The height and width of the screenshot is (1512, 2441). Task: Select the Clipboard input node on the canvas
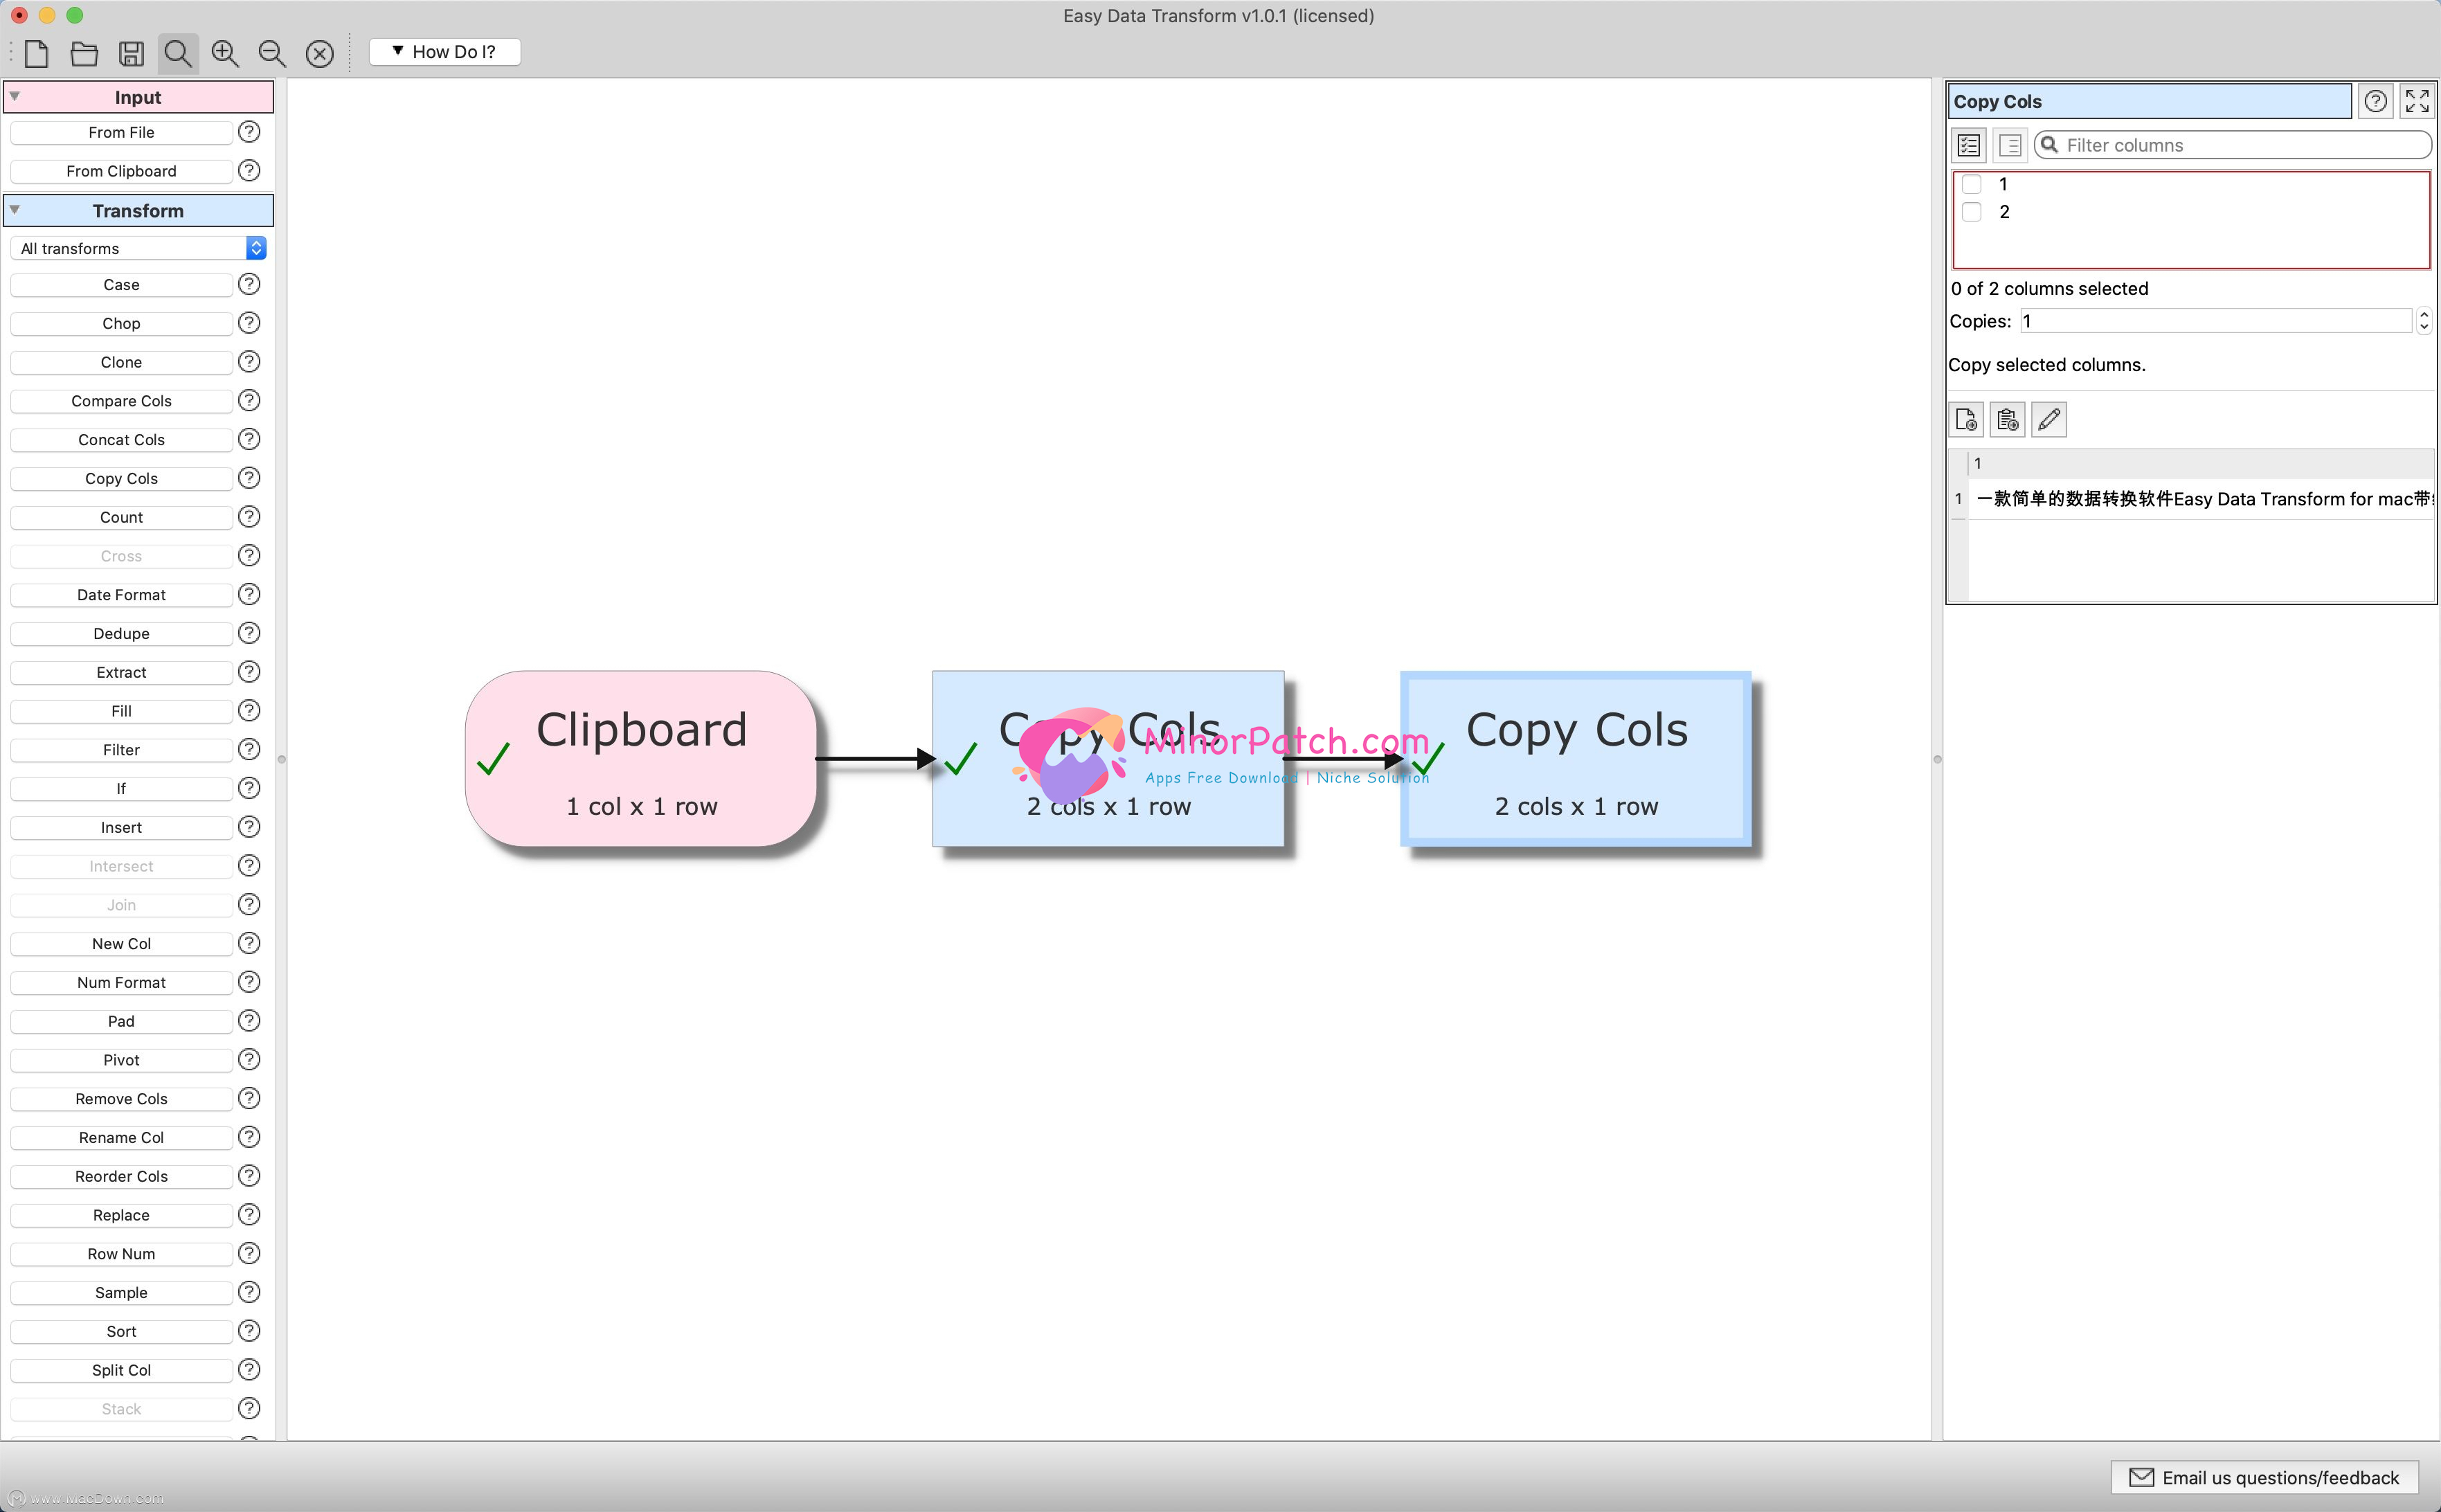click(x=641, y=758)
